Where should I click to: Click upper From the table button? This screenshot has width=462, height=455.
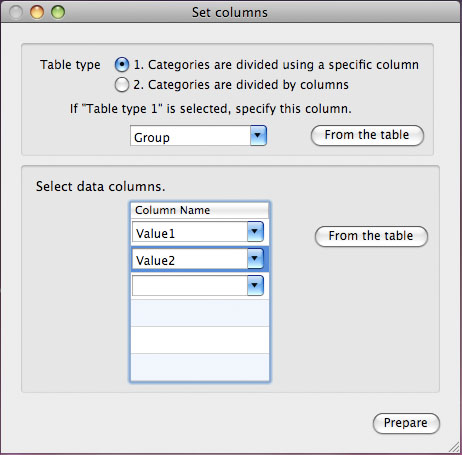click(367, 135)
